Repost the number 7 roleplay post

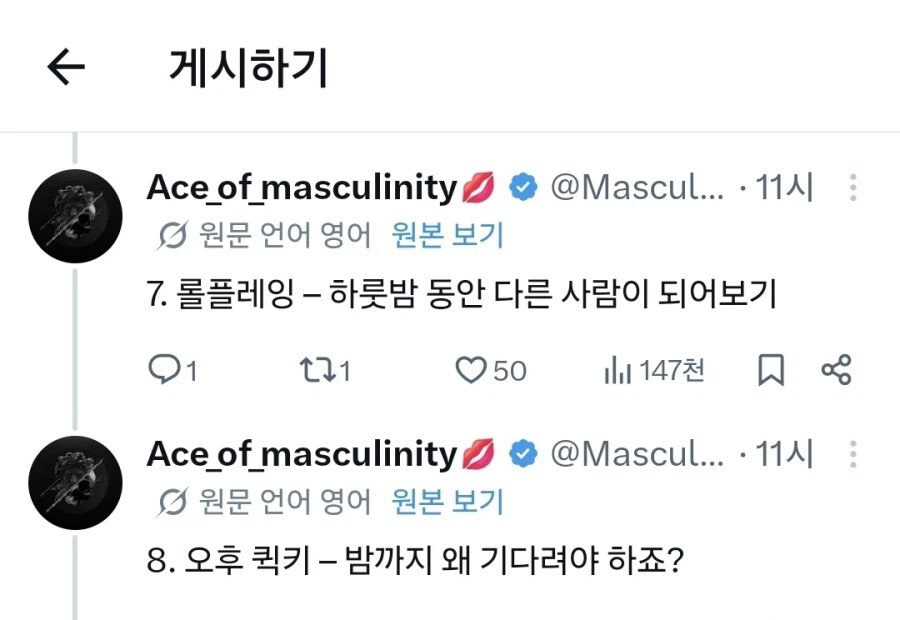tap(325, 370)
